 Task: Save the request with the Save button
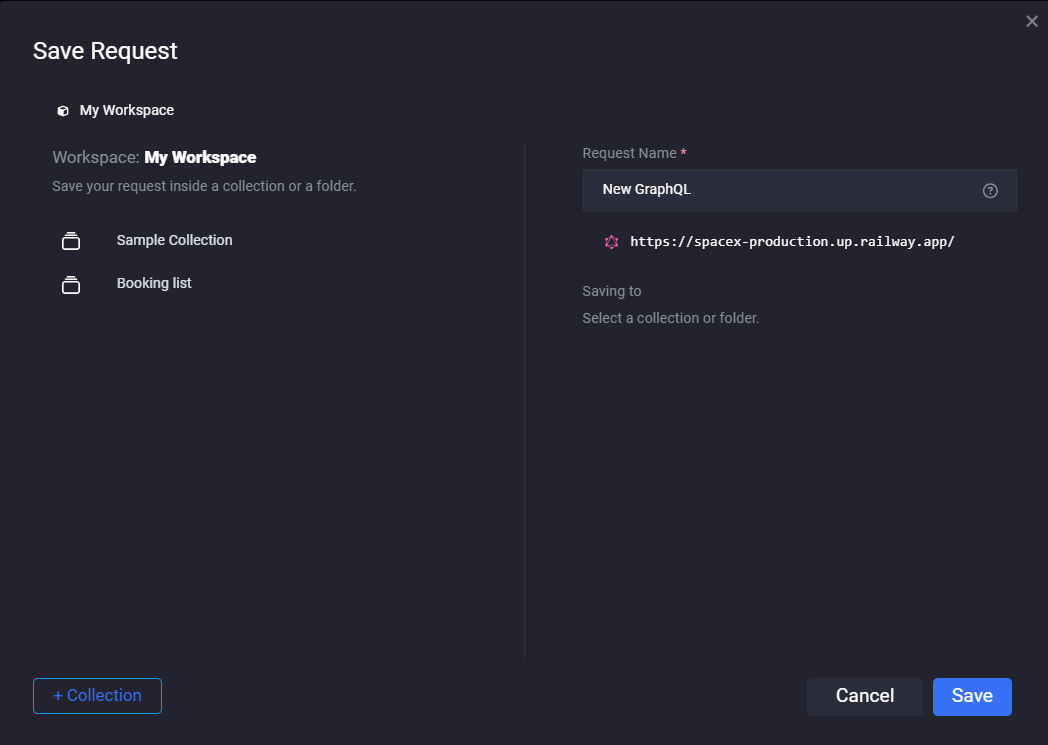[971, 696]
